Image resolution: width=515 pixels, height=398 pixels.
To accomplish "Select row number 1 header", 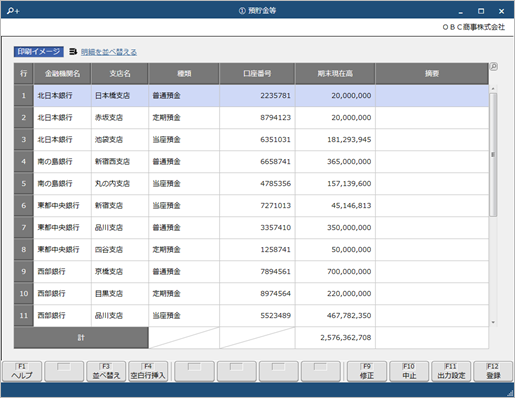I will tap(24, 96).
